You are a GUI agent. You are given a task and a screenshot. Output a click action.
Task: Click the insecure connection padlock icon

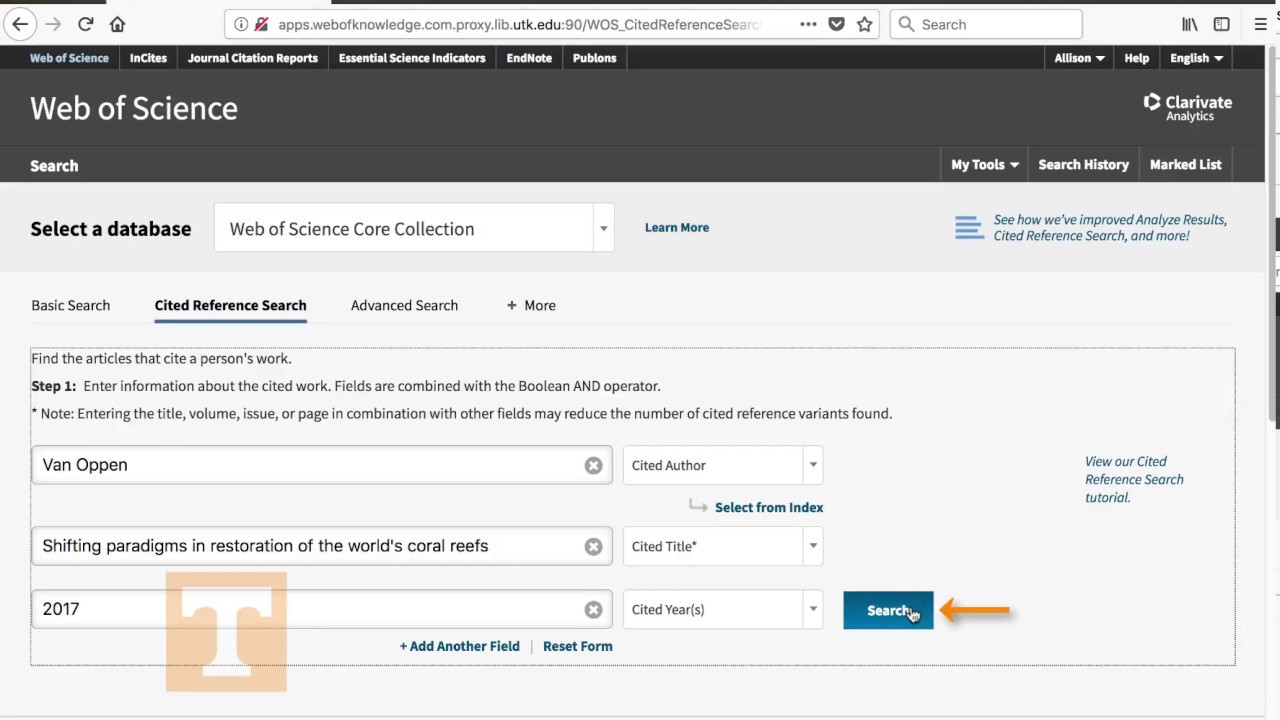point(262,24)
